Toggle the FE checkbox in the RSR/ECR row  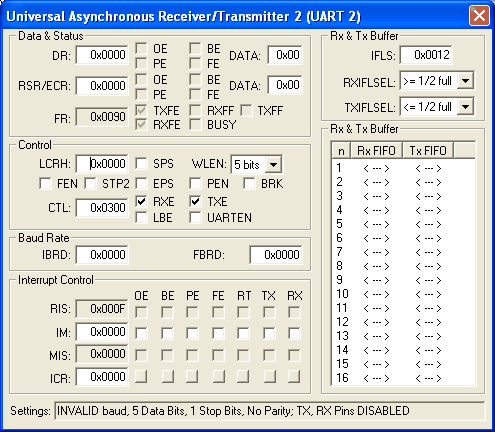coord(195,94)
